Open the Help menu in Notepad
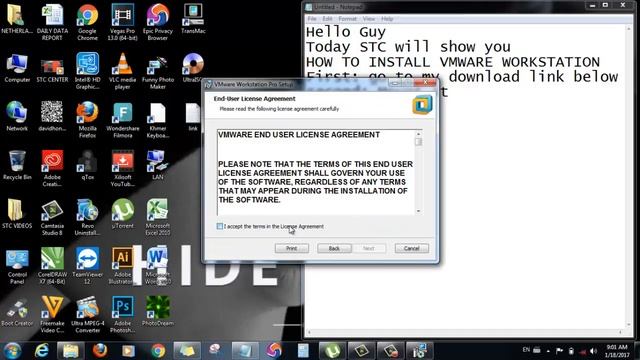Viewport: 640px width, 360px height. 387,19
